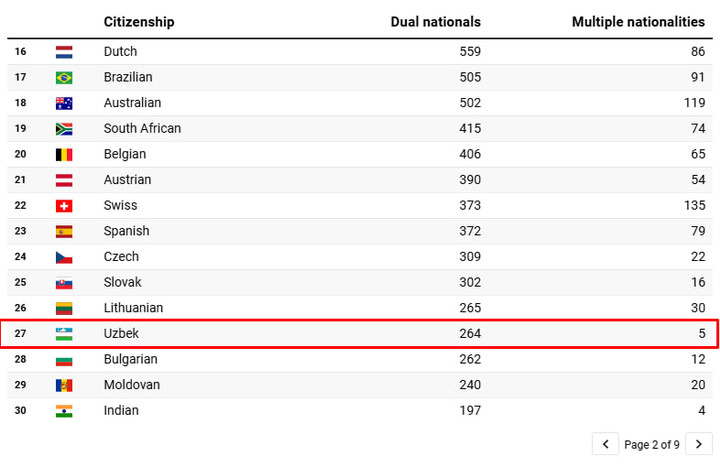This screenshot has height=467, width=720.
Task: Click the Moldovan flag icon
Action: click(x=64, y=385)
